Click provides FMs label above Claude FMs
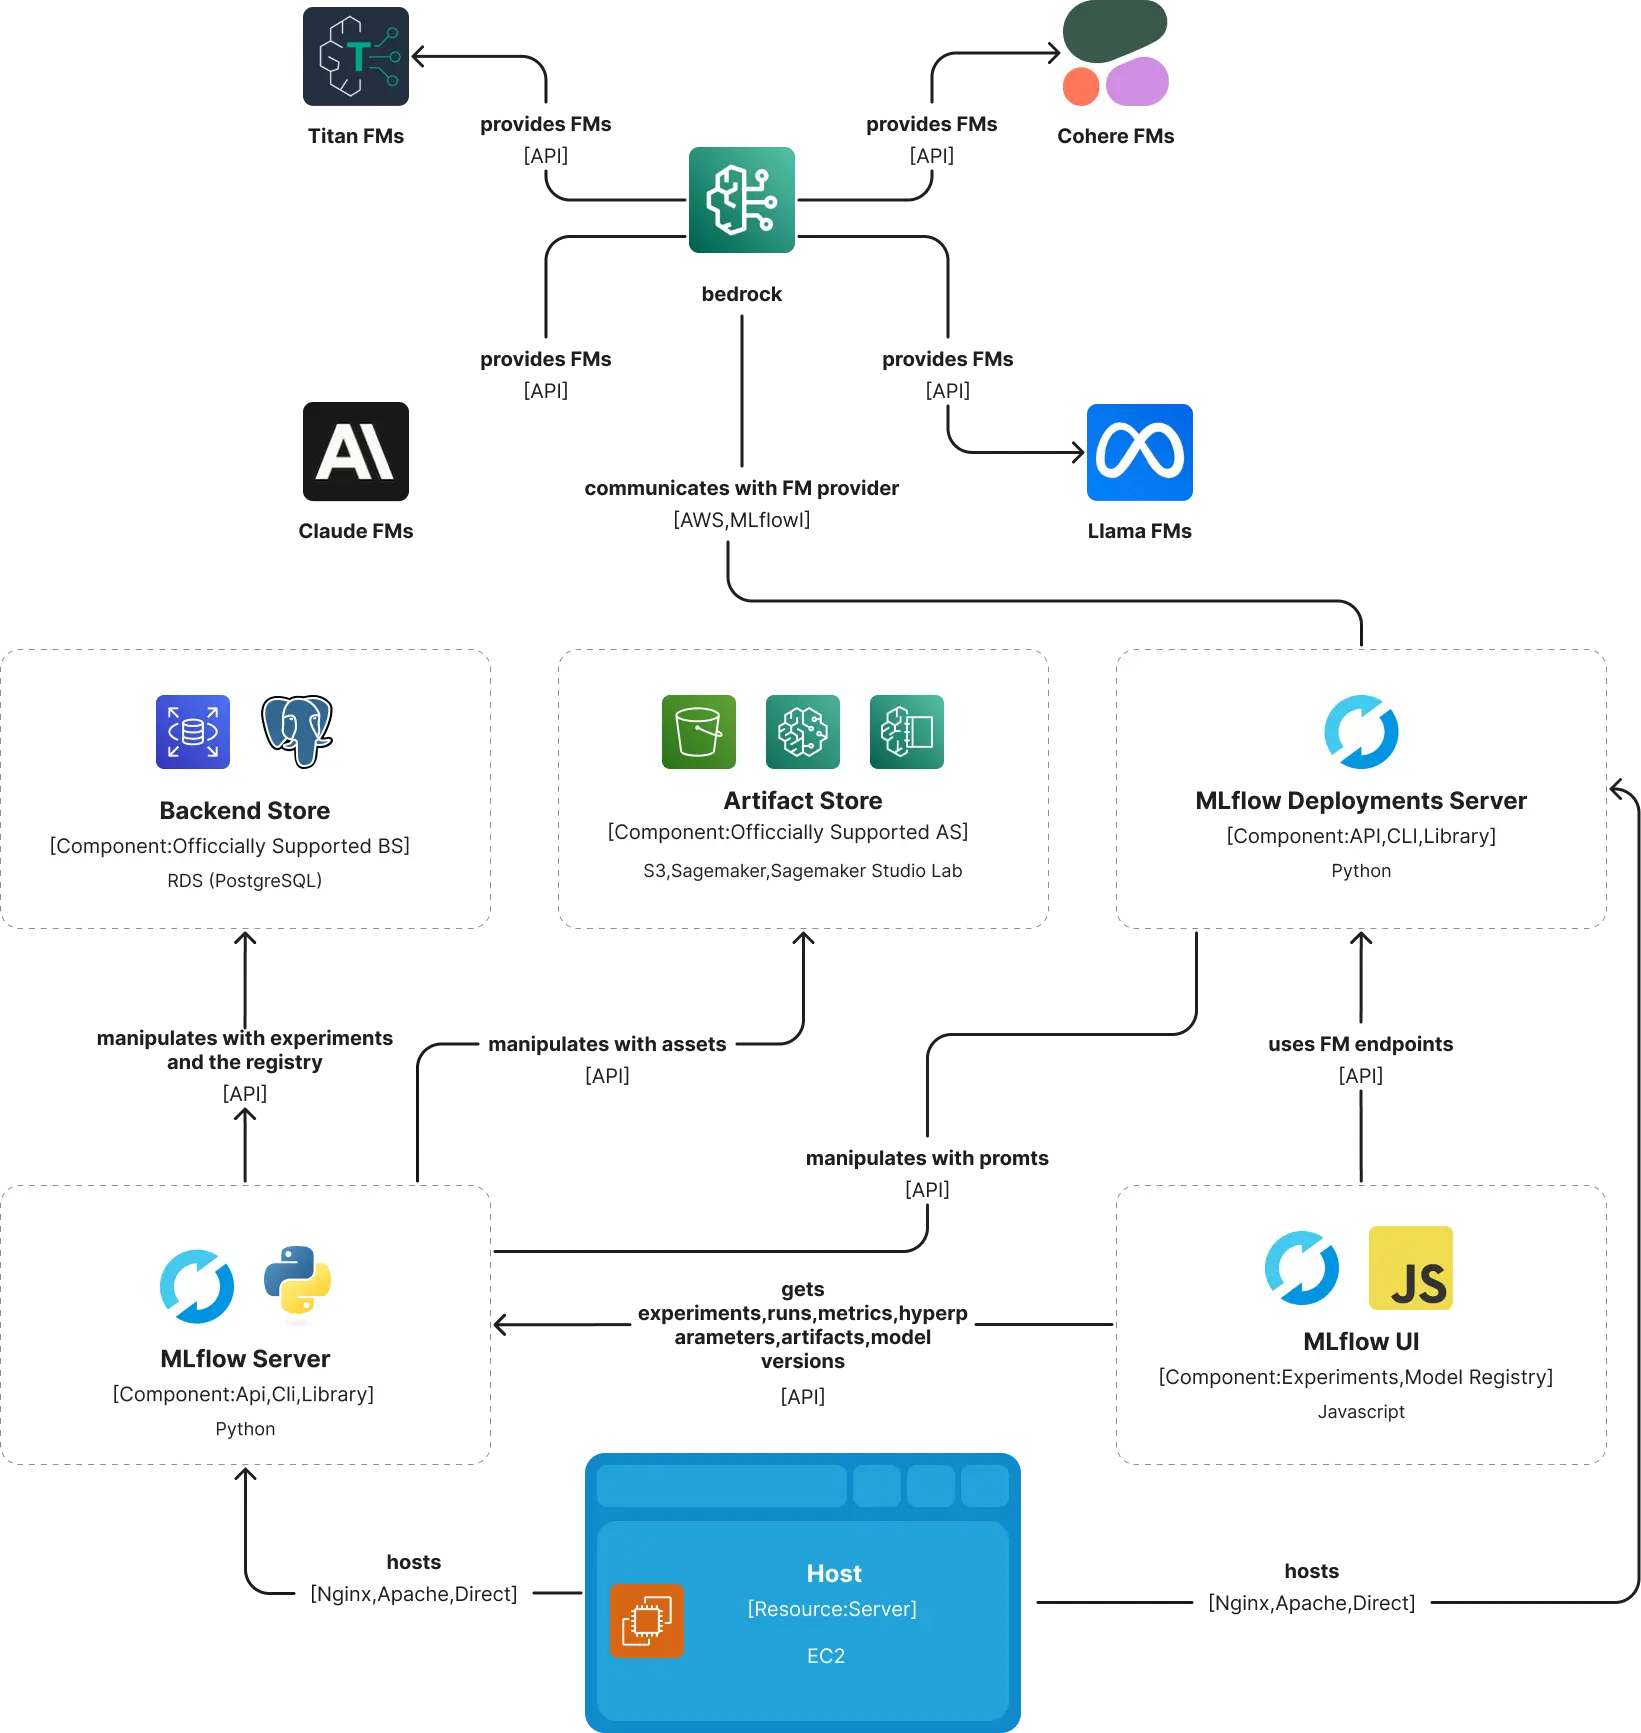This screenshot has width=1641, height=1733. (546, 359)
